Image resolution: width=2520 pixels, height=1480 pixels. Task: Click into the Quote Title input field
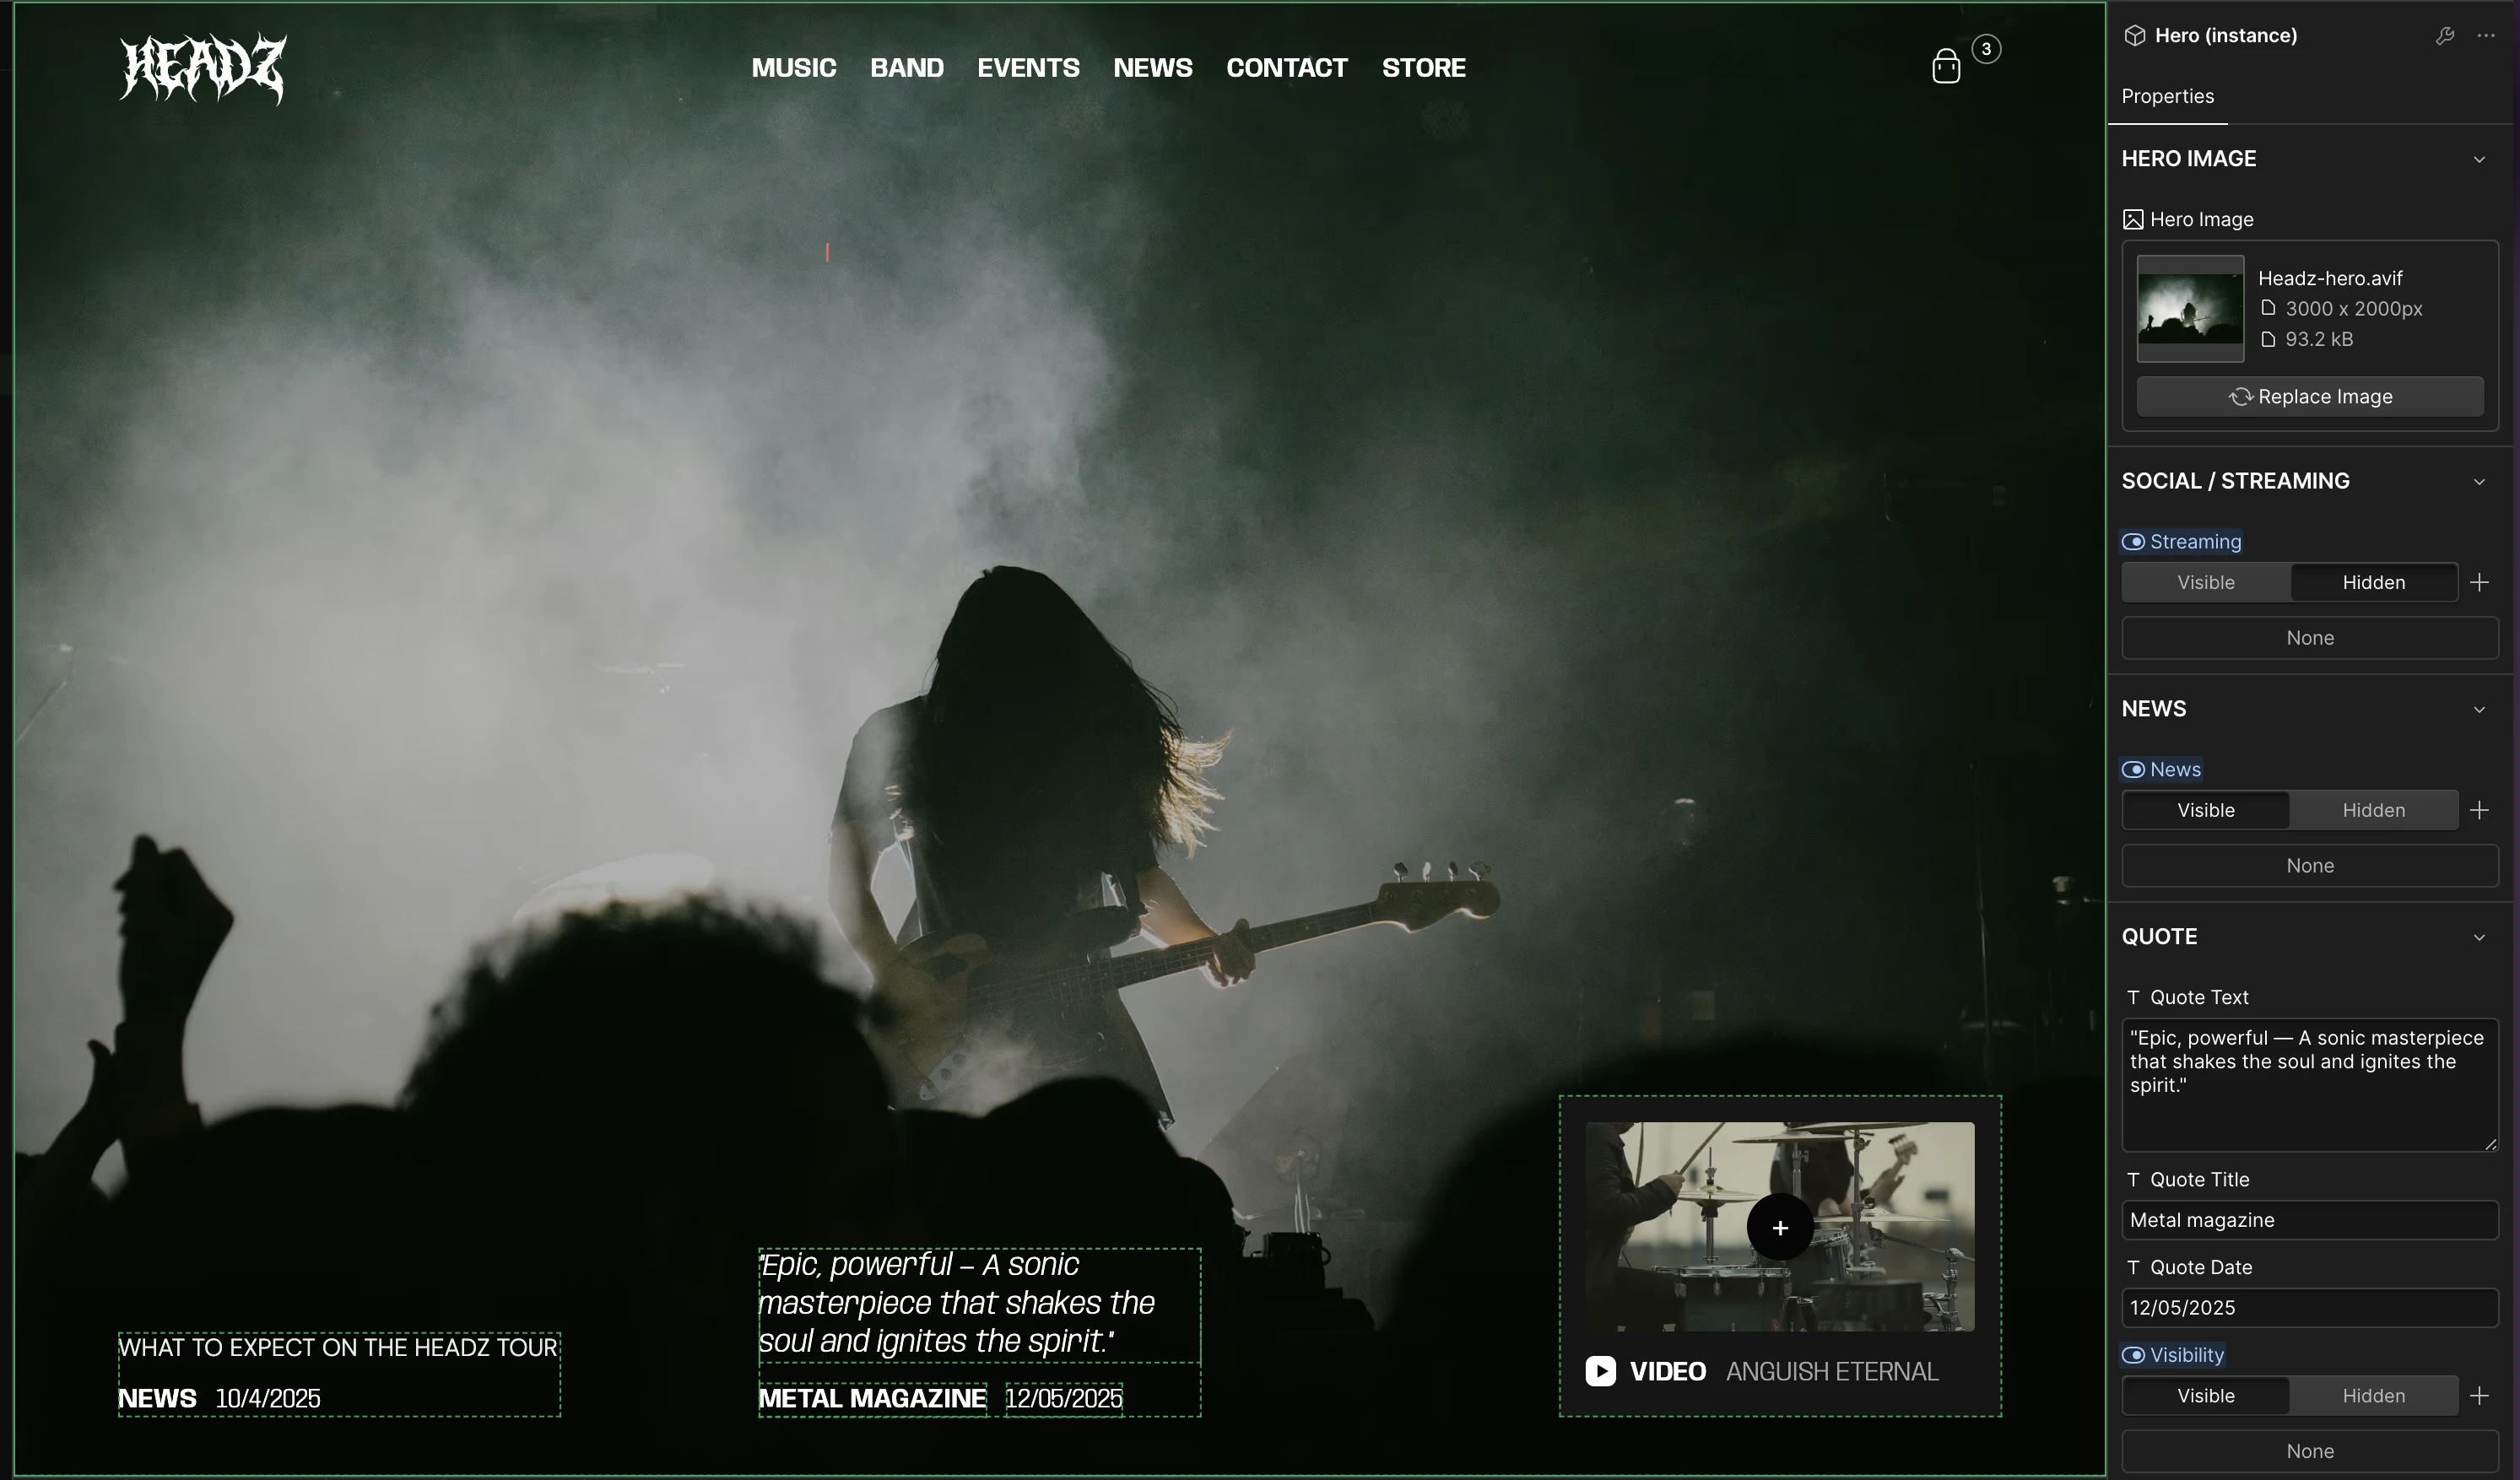coord(2310,1220)
